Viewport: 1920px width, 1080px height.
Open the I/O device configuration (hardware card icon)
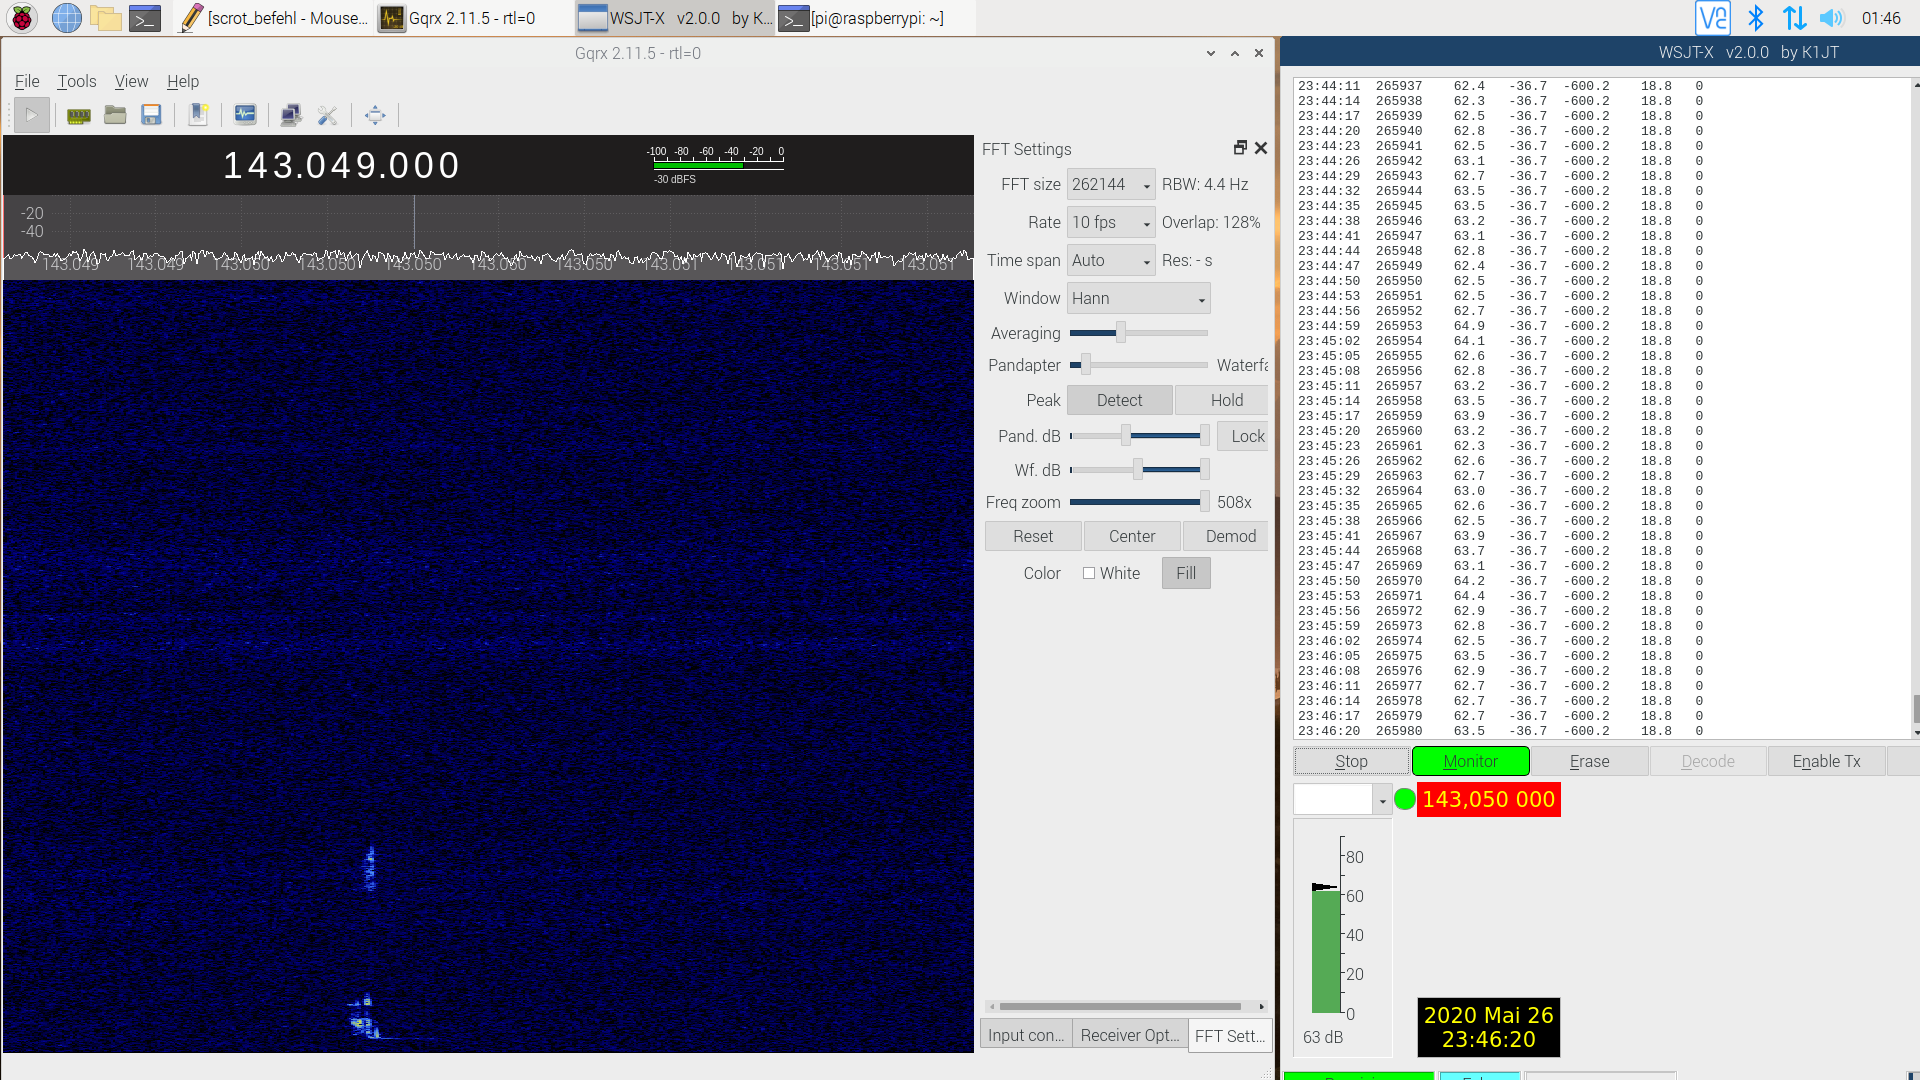click(79, 115)
